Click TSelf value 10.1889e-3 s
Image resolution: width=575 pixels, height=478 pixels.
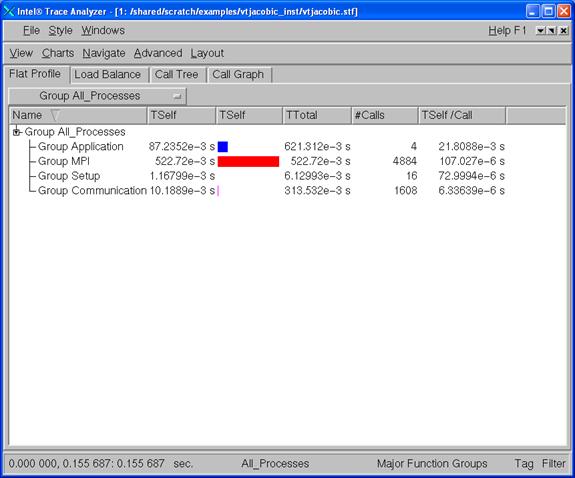coord(182,191)
